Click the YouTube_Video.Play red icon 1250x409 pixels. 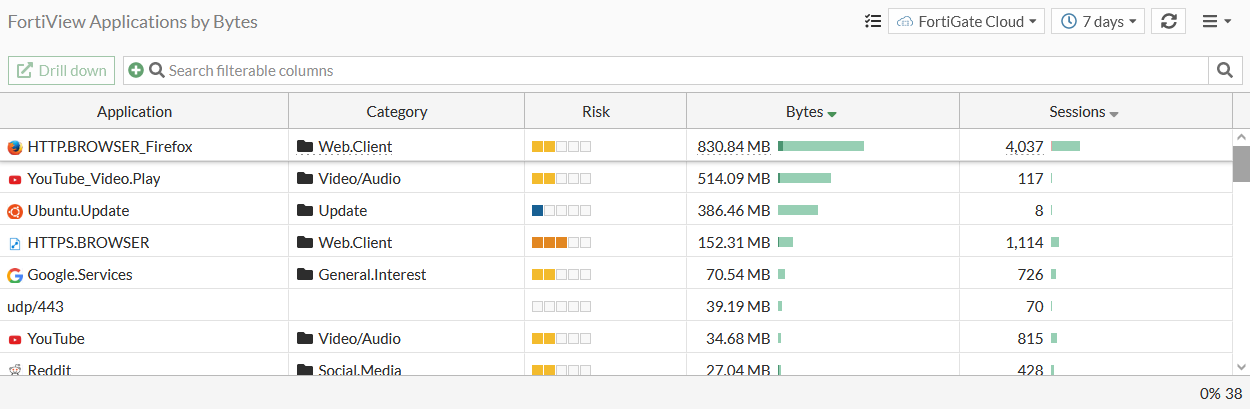click(x=15, y=179)
